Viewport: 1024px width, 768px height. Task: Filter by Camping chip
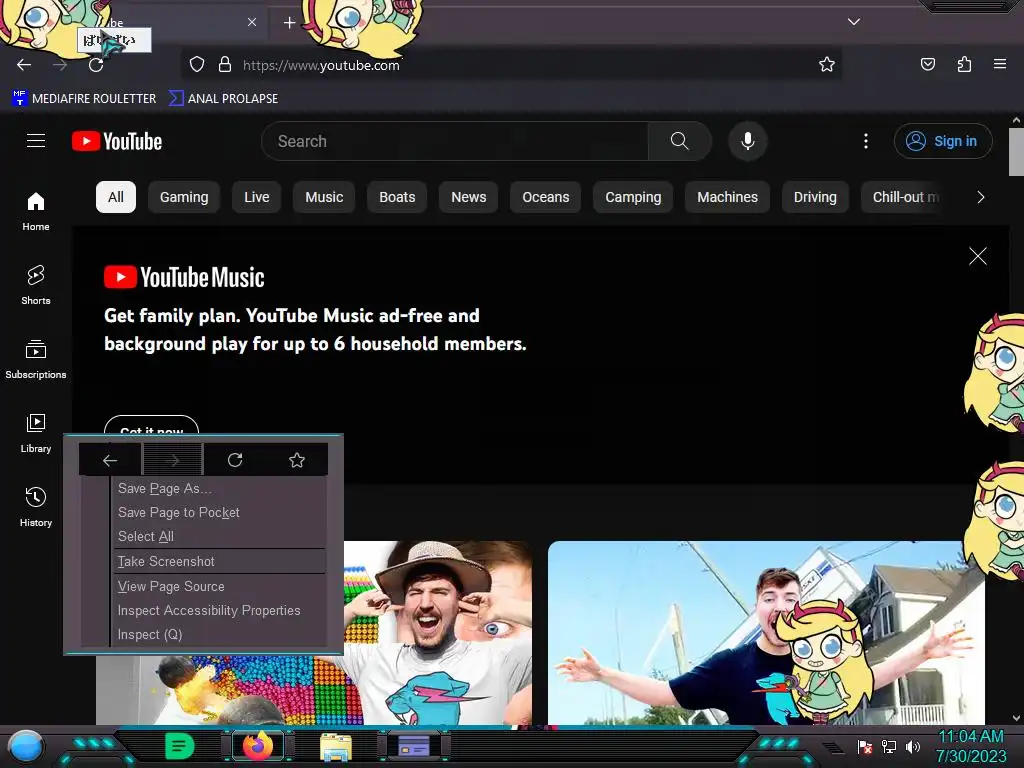(x=633, y=197)
